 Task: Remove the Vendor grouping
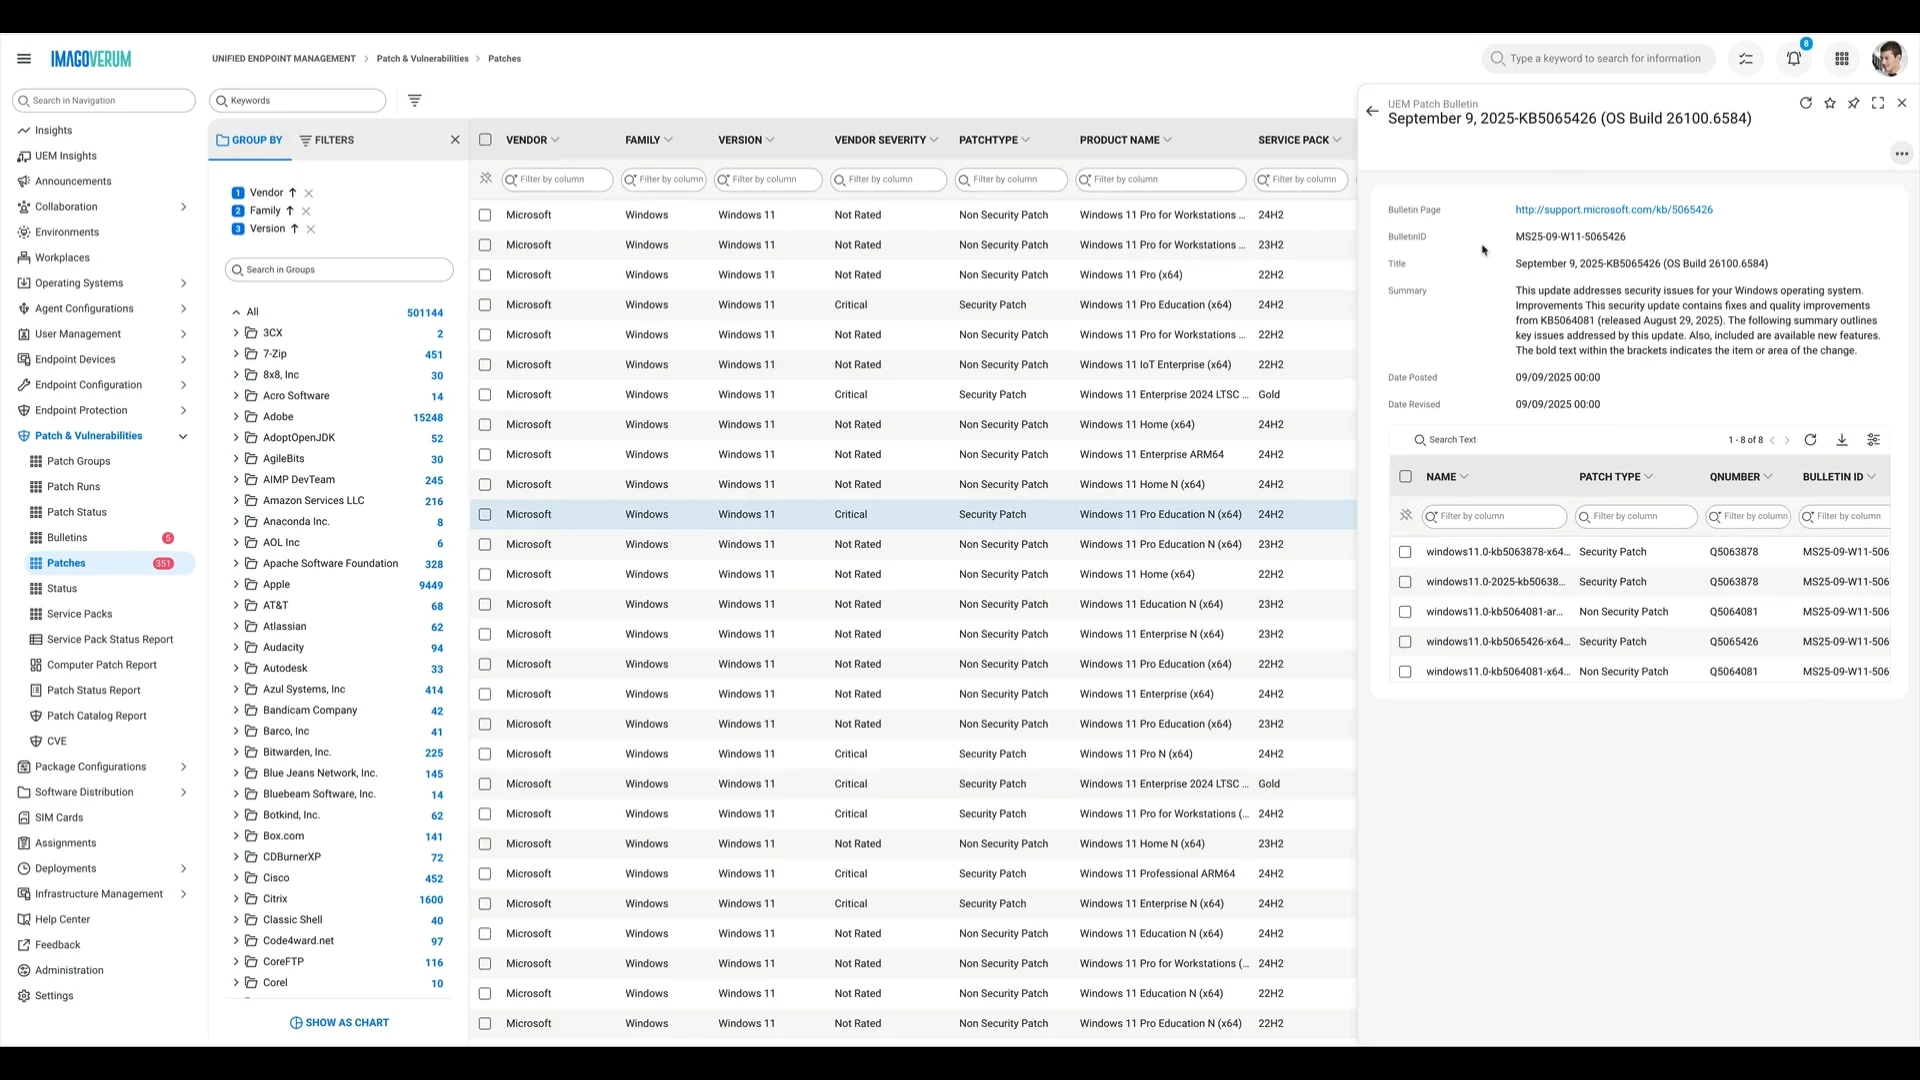(309, 193)
